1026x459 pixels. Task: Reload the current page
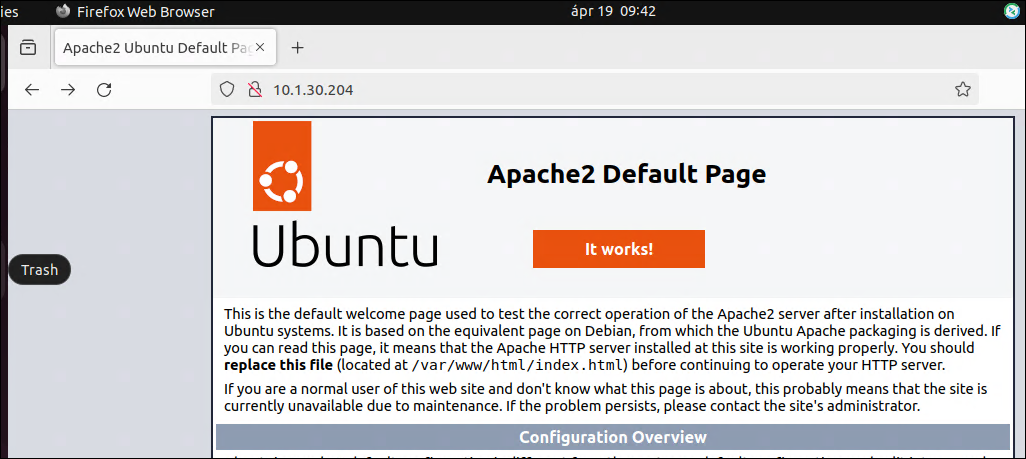click(x=104, y=90)
